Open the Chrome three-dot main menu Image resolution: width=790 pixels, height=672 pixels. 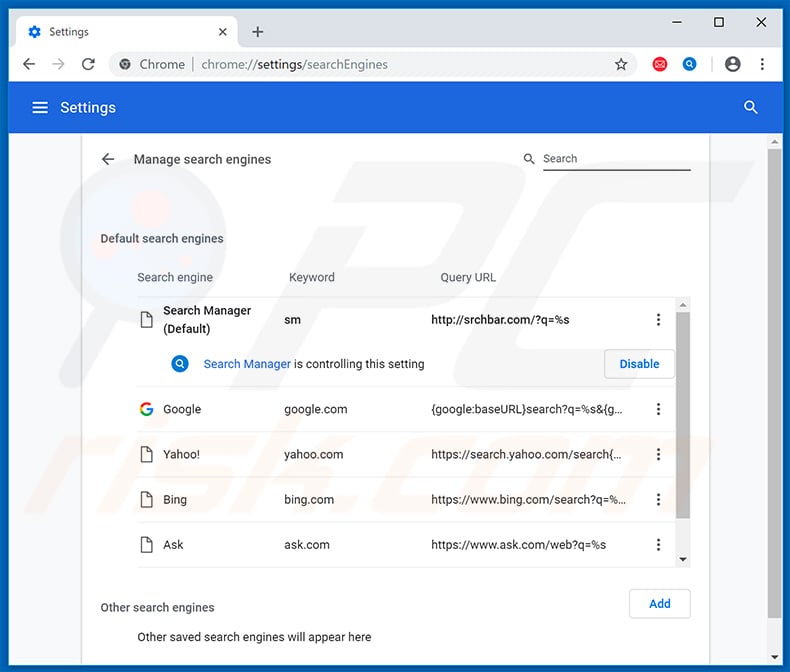[x=762, y=64]
